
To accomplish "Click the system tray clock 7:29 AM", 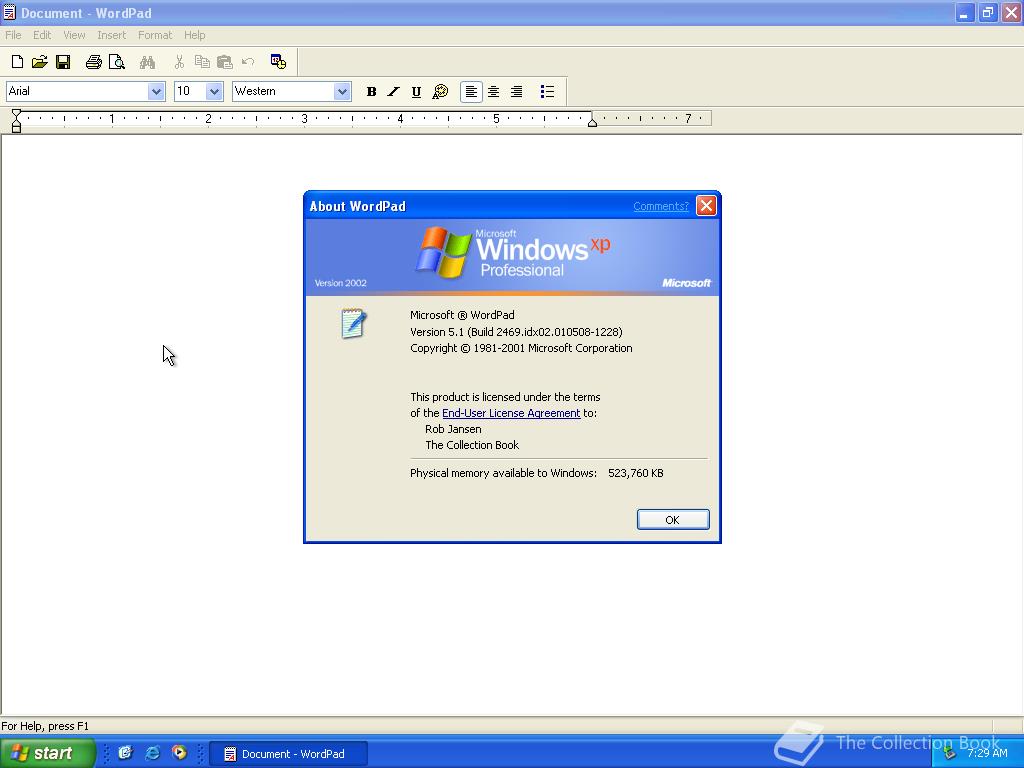I will [987, 753].
